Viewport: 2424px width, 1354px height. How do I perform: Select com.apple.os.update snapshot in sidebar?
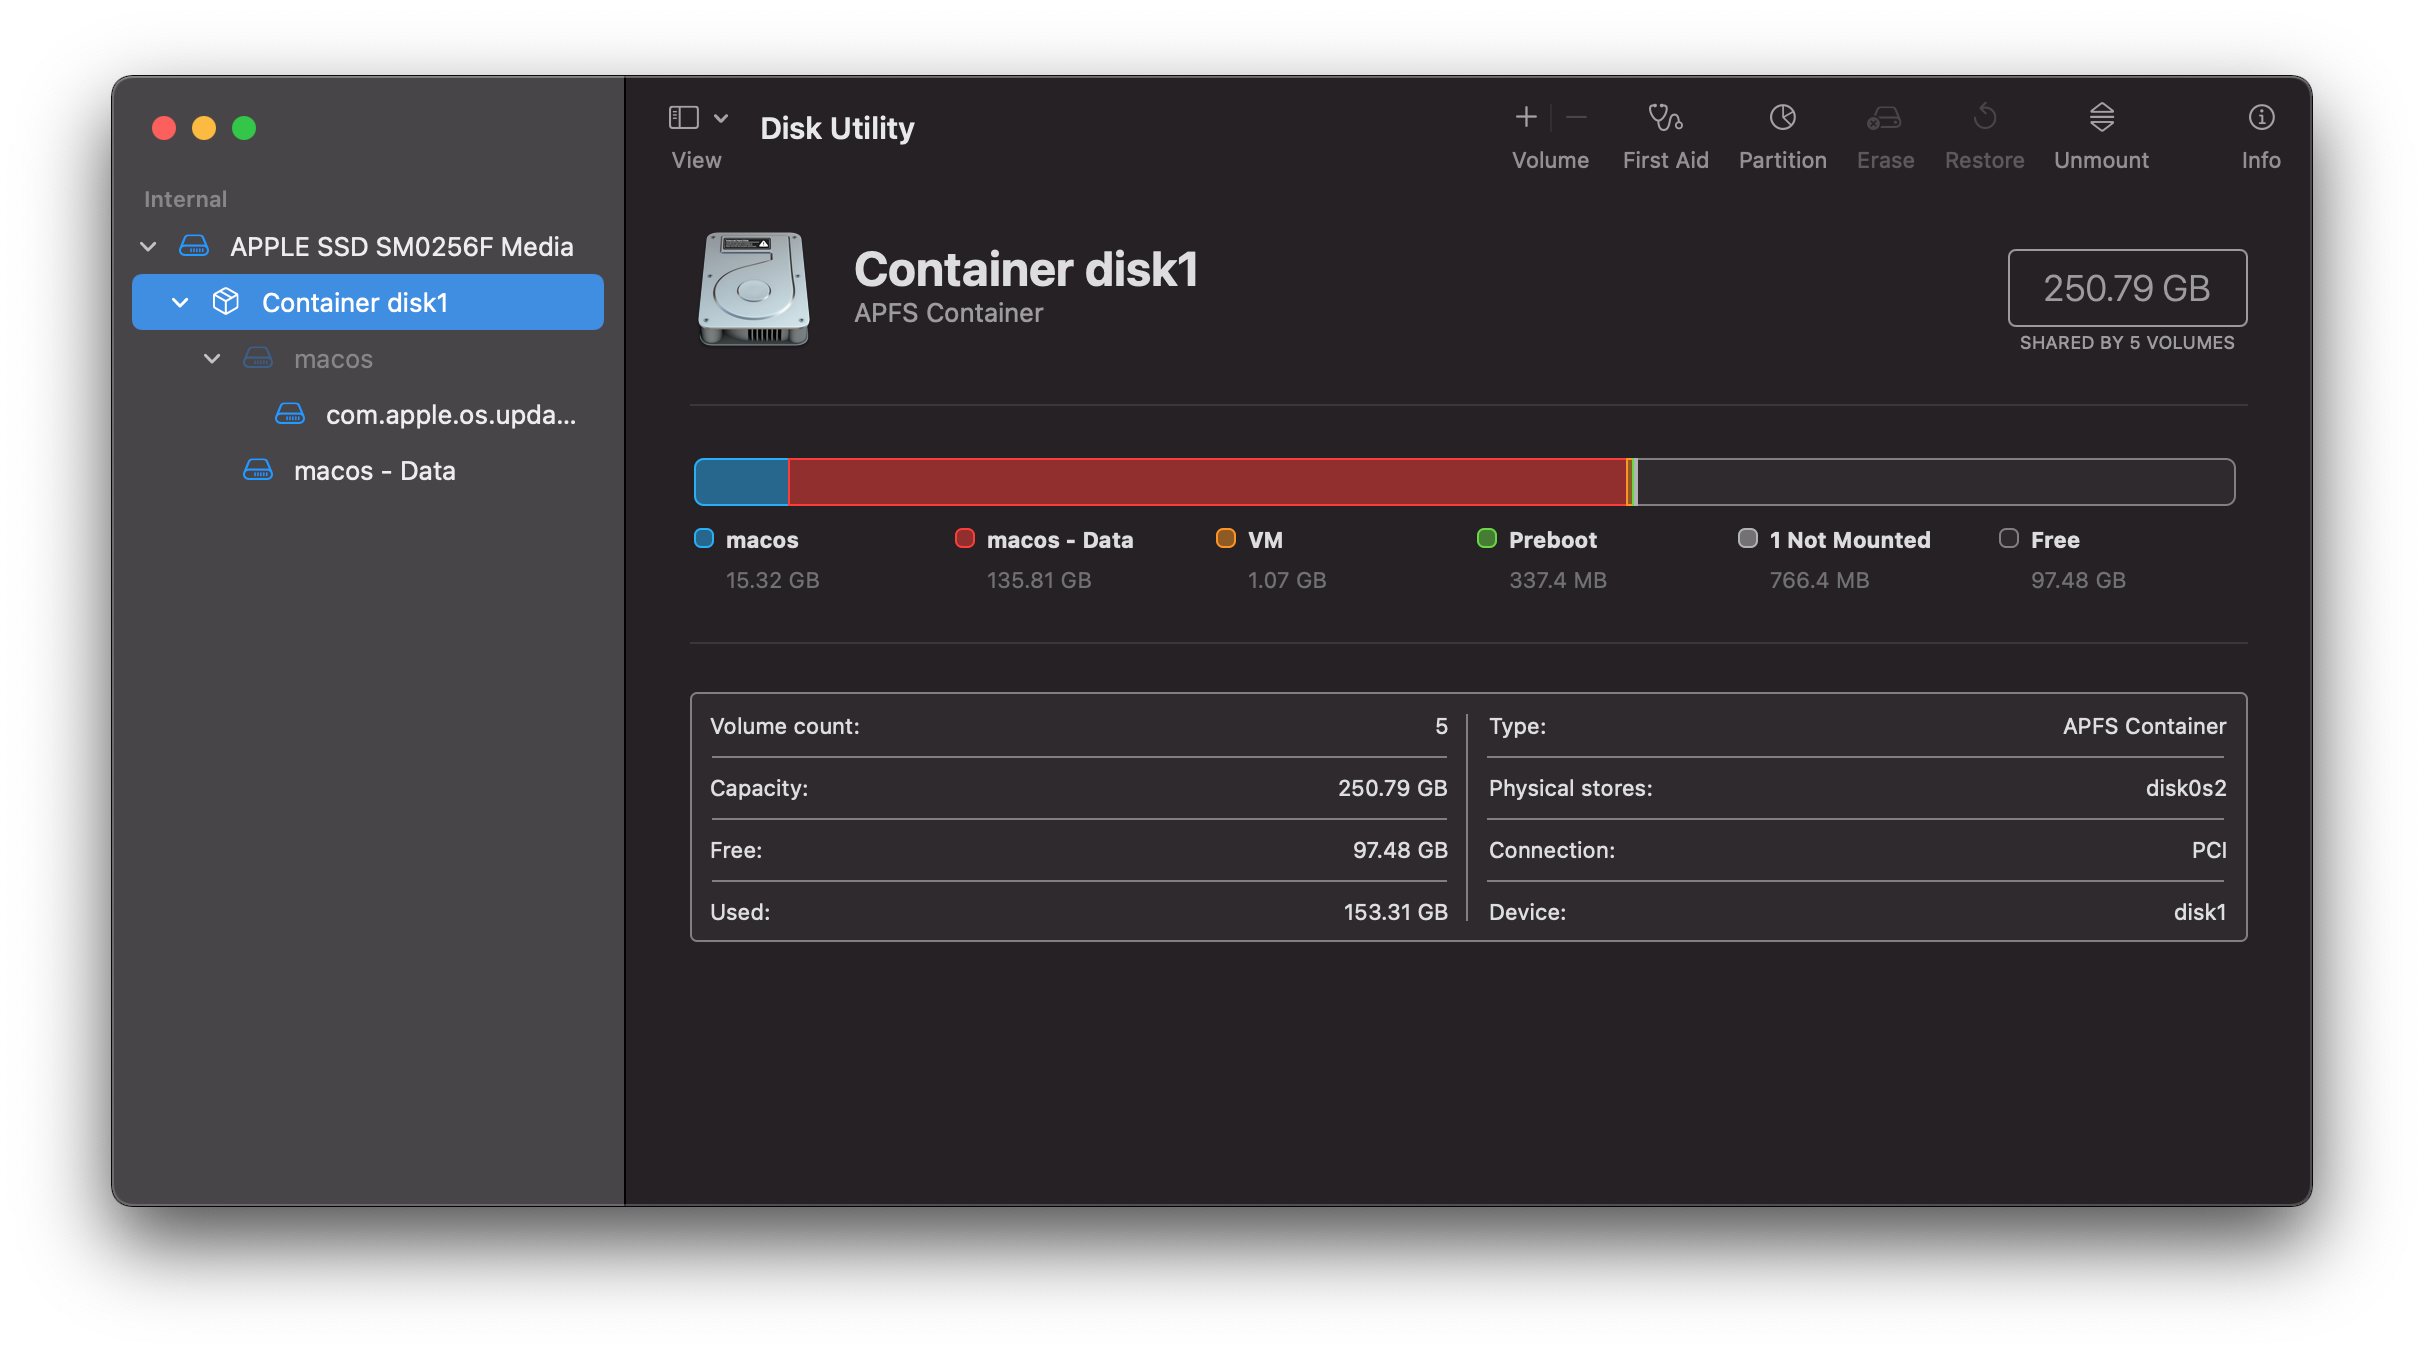click(x=450, y=414)
